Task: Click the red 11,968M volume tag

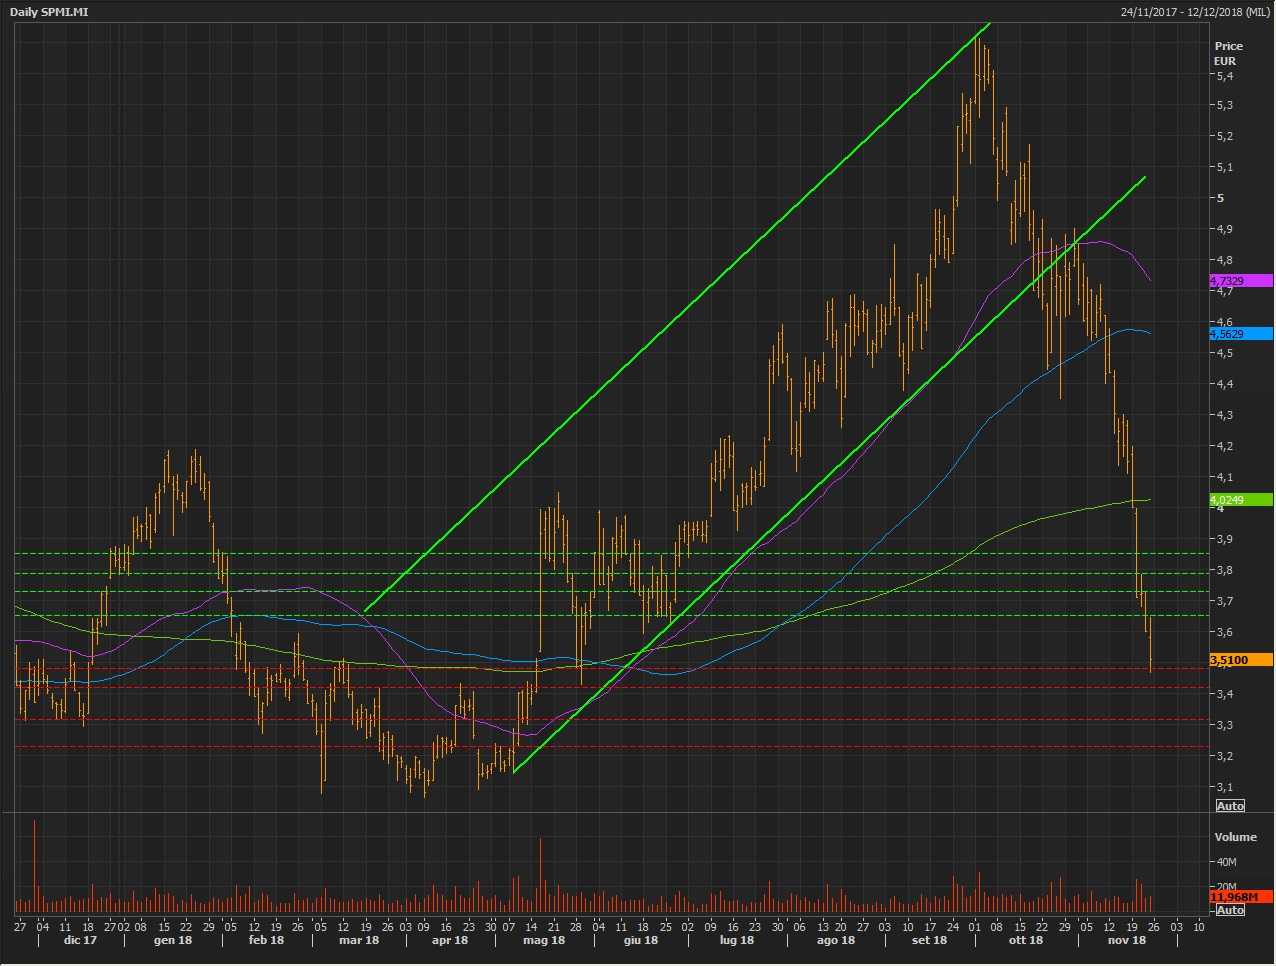Action: coord(1240,897)
